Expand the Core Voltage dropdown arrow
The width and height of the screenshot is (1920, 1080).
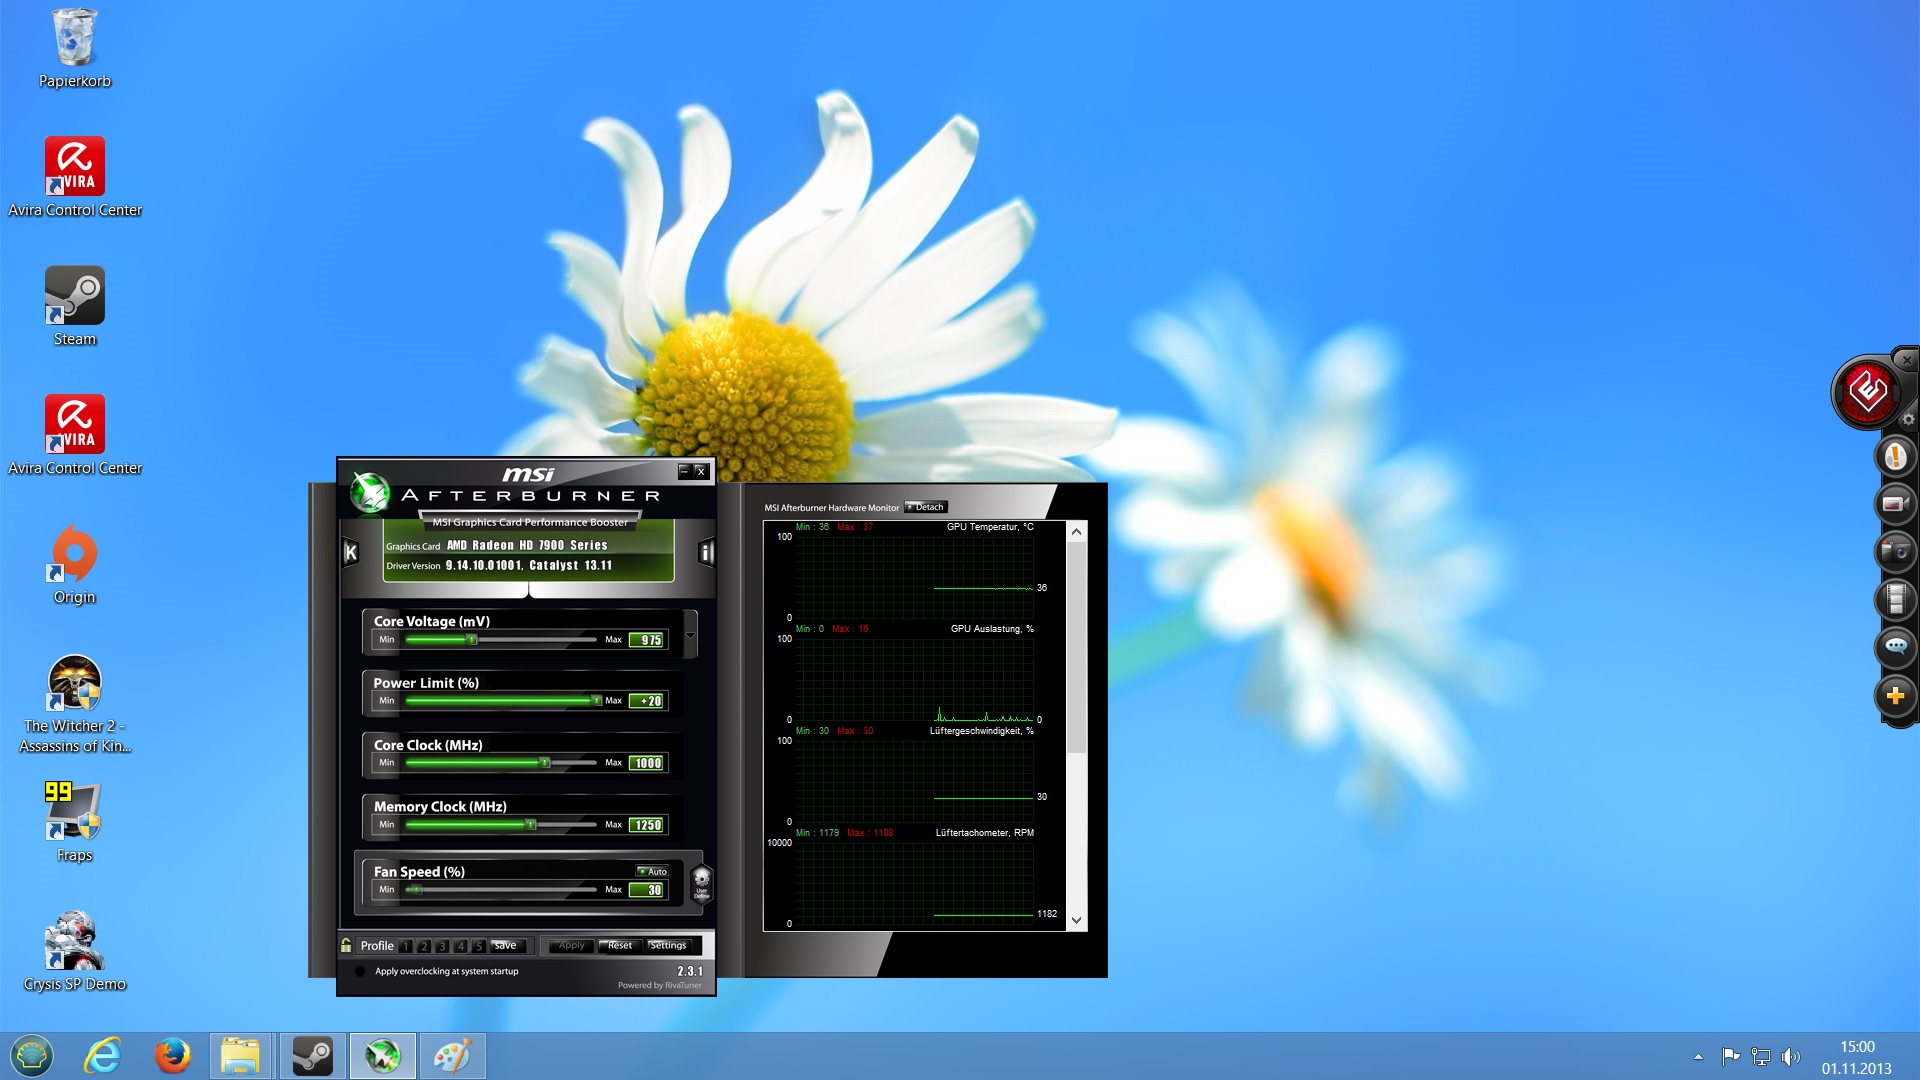click(x=690, y=636)
